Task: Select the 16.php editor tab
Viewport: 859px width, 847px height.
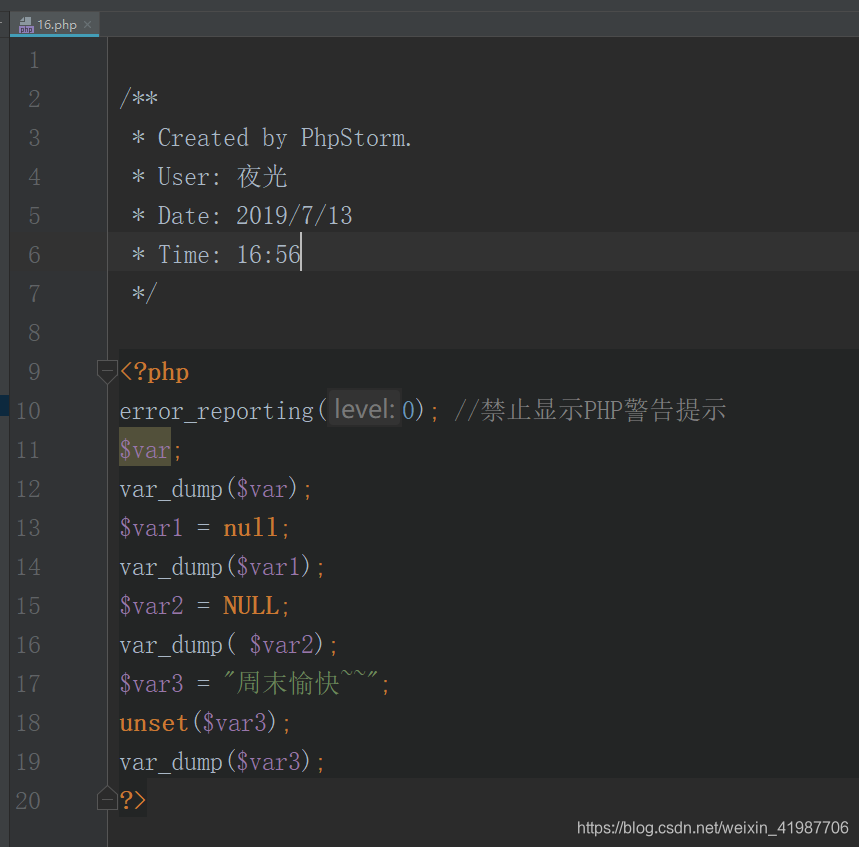Action: [54, 25]
